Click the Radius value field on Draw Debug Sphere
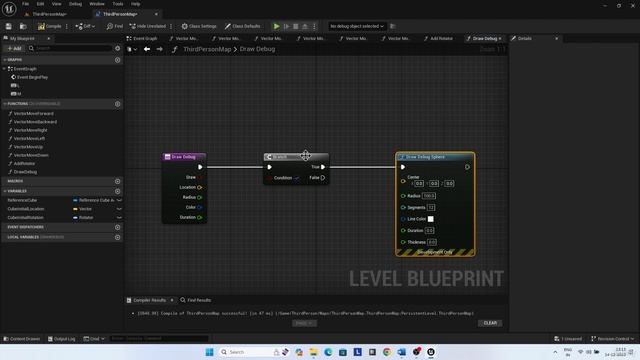Image resolution: width=640 pixels, height=360 pixels. (x=429, y=196)
